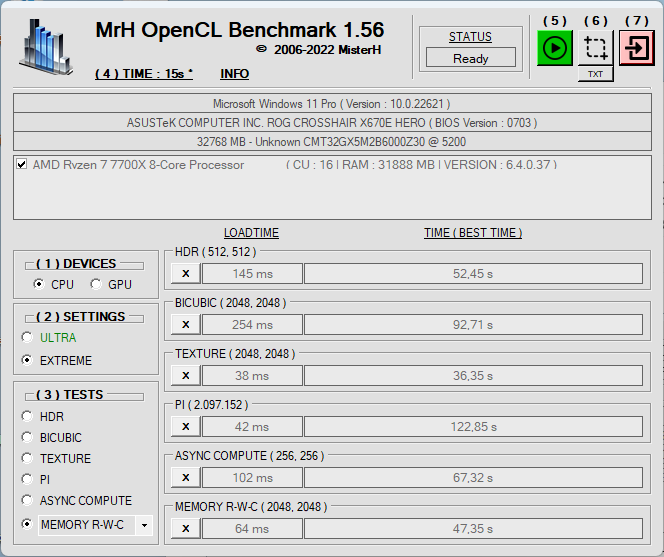Clear the TEXTURE result with its X button
664x557 pixels.
[x=185, y=376]
